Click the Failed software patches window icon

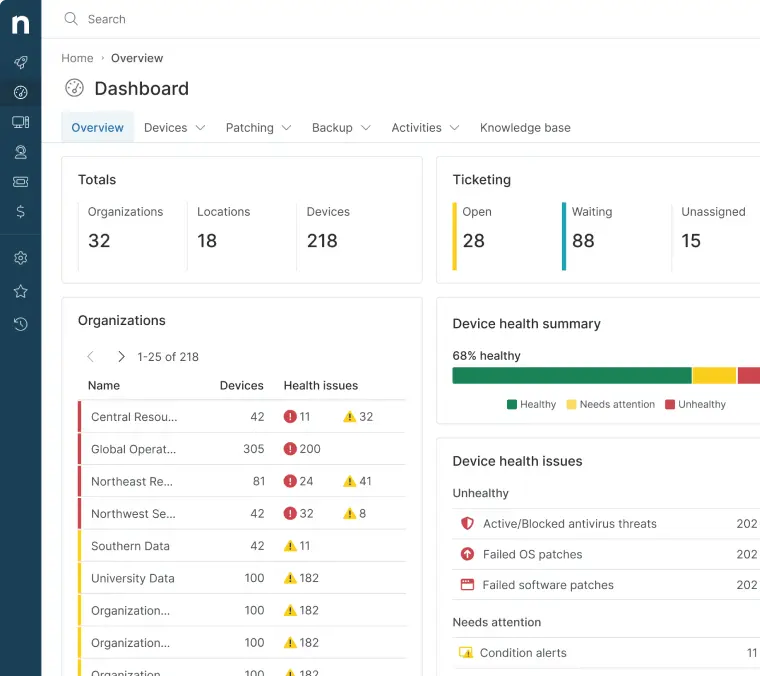[x=467, y=584]
